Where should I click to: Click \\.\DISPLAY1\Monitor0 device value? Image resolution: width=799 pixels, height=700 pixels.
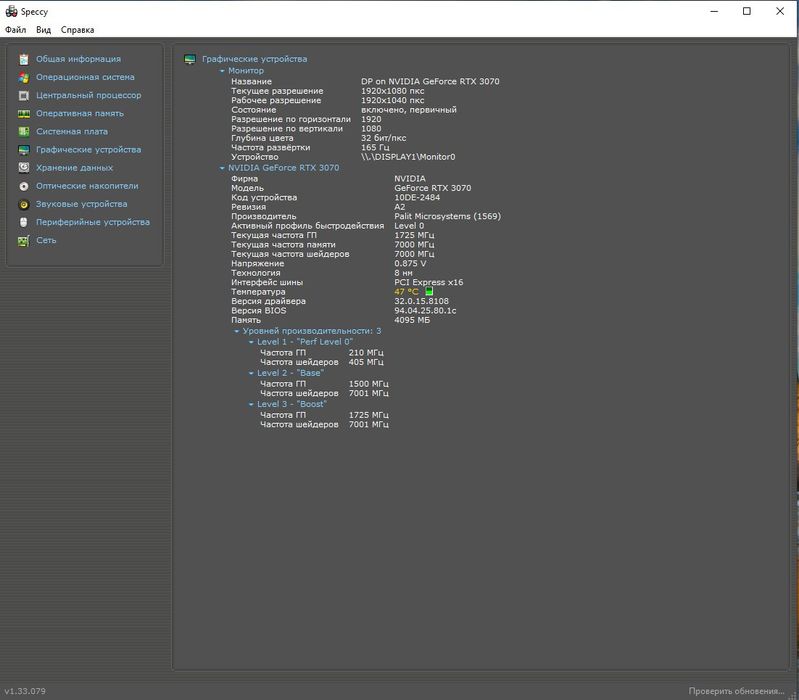point(408,157)
